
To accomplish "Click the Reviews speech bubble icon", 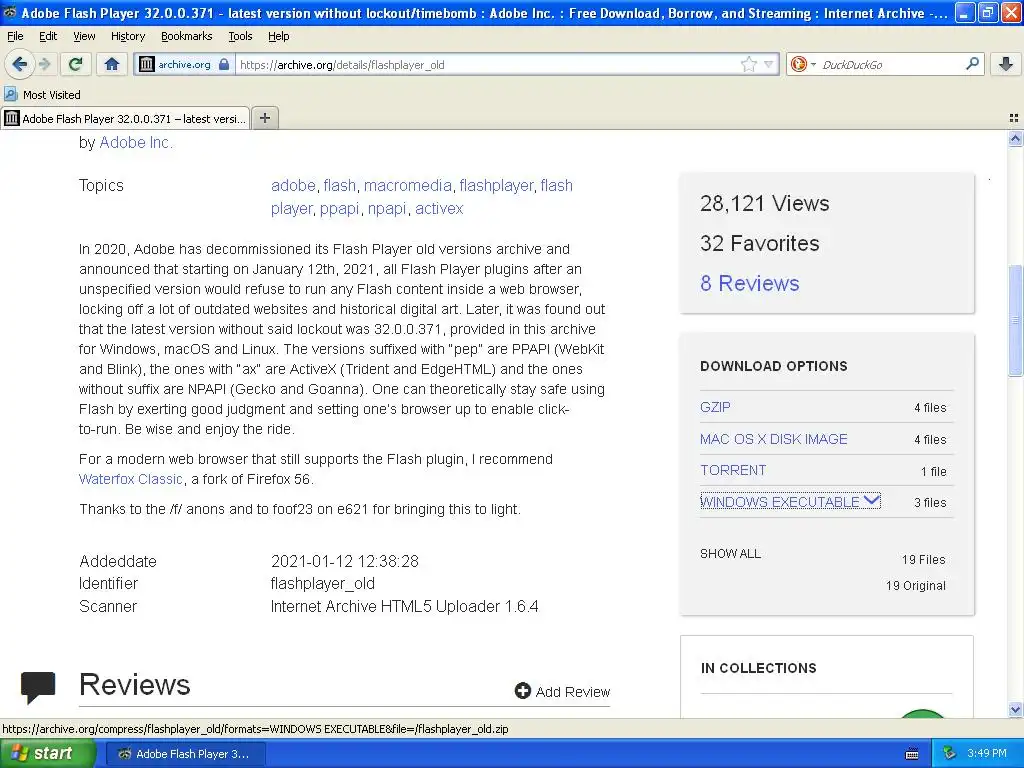I will [38, 688].
